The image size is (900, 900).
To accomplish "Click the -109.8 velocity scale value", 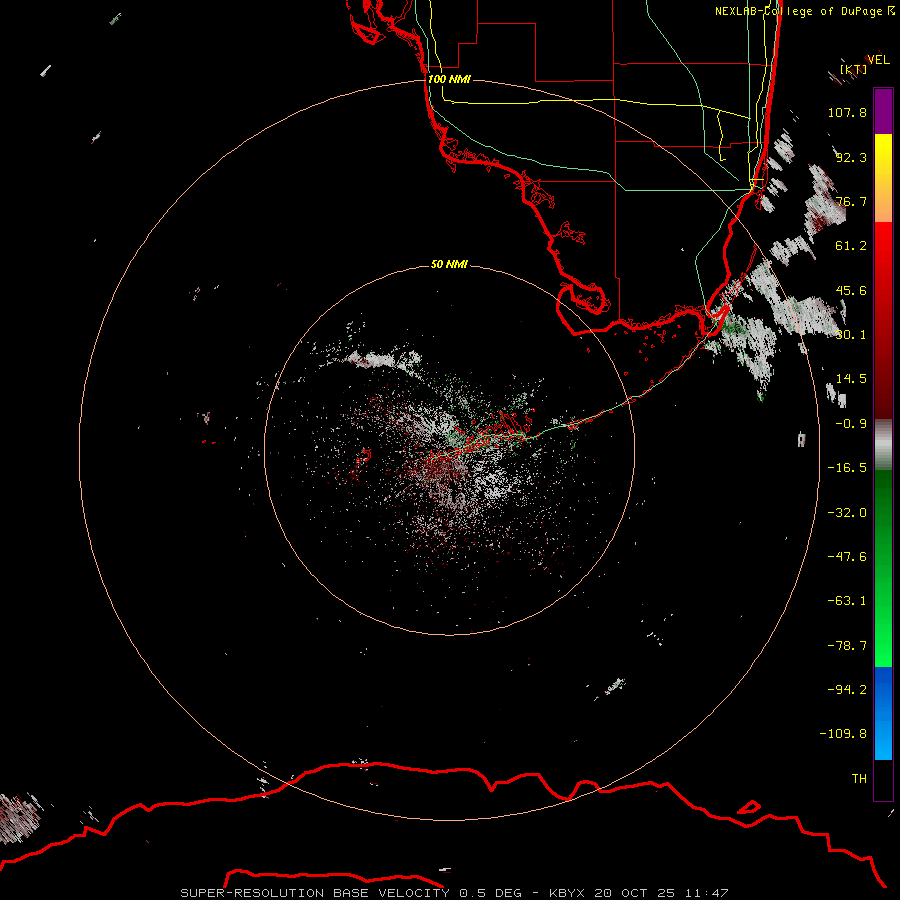I will (843, 734).
